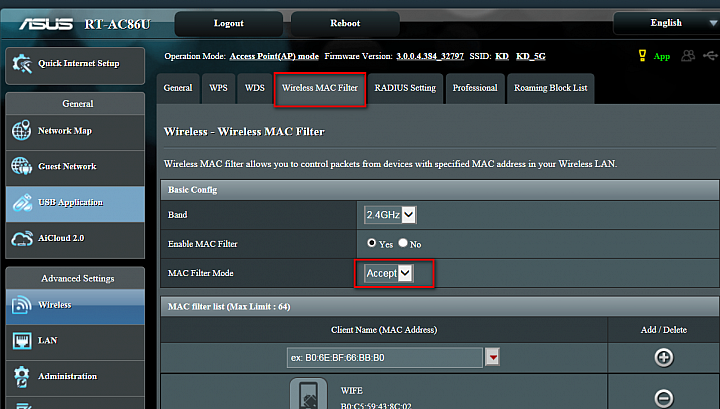Screen dimensions: 720x409
Task: Select the USB Application icon
Action: (22, 202)
